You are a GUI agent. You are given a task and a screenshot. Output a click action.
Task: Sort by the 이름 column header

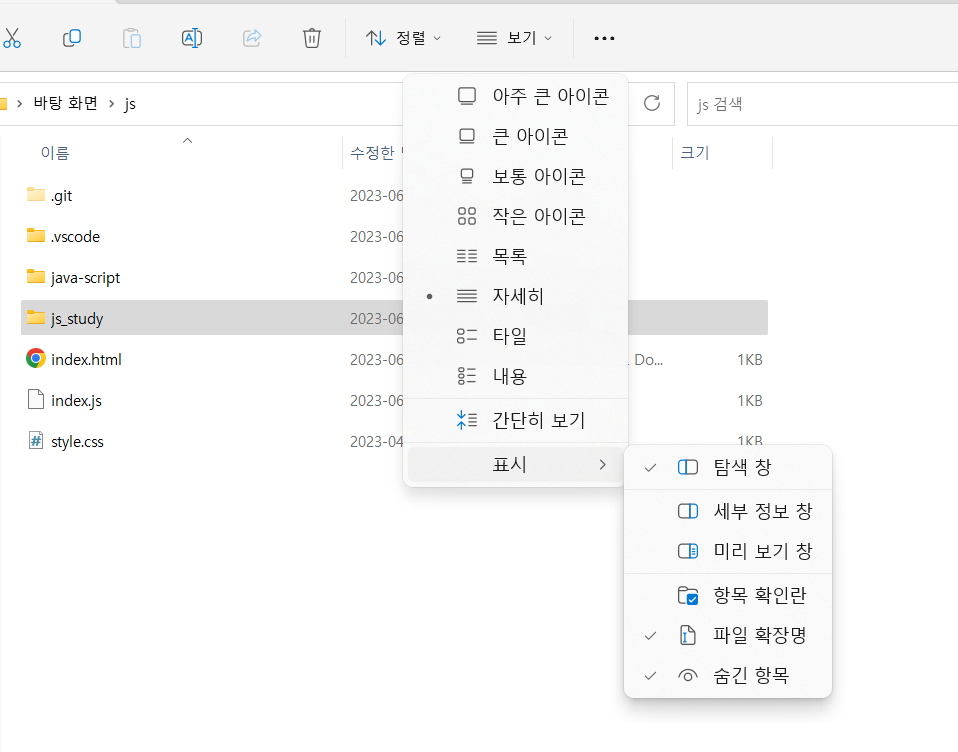point(55,153)
